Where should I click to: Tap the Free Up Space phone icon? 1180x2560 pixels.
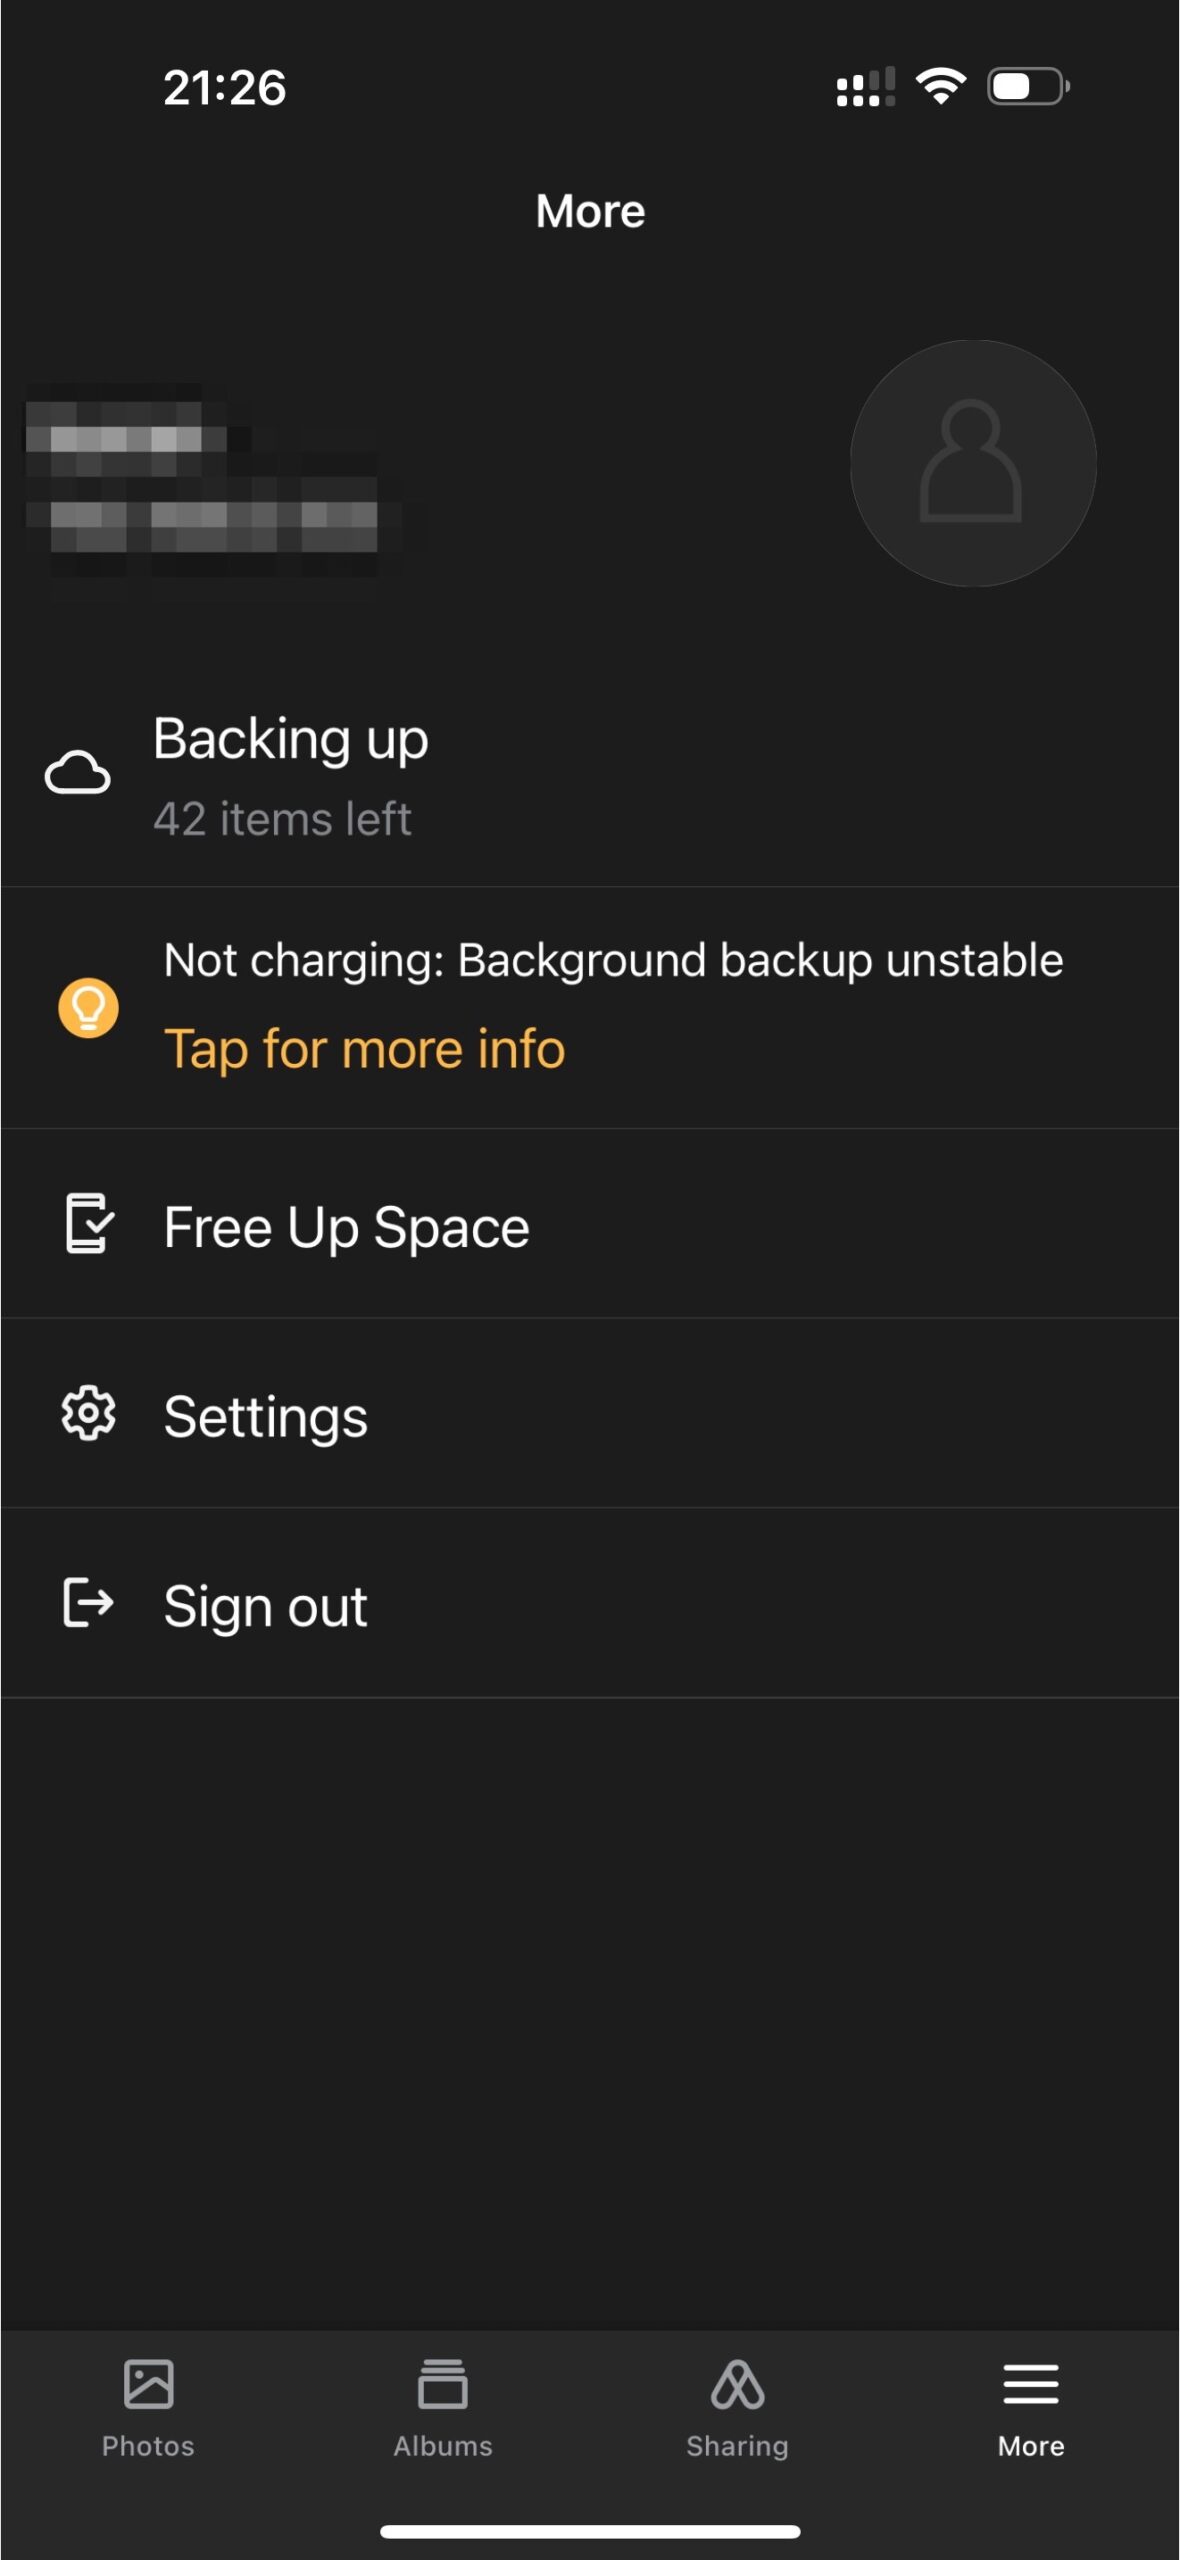point(88,1223)
